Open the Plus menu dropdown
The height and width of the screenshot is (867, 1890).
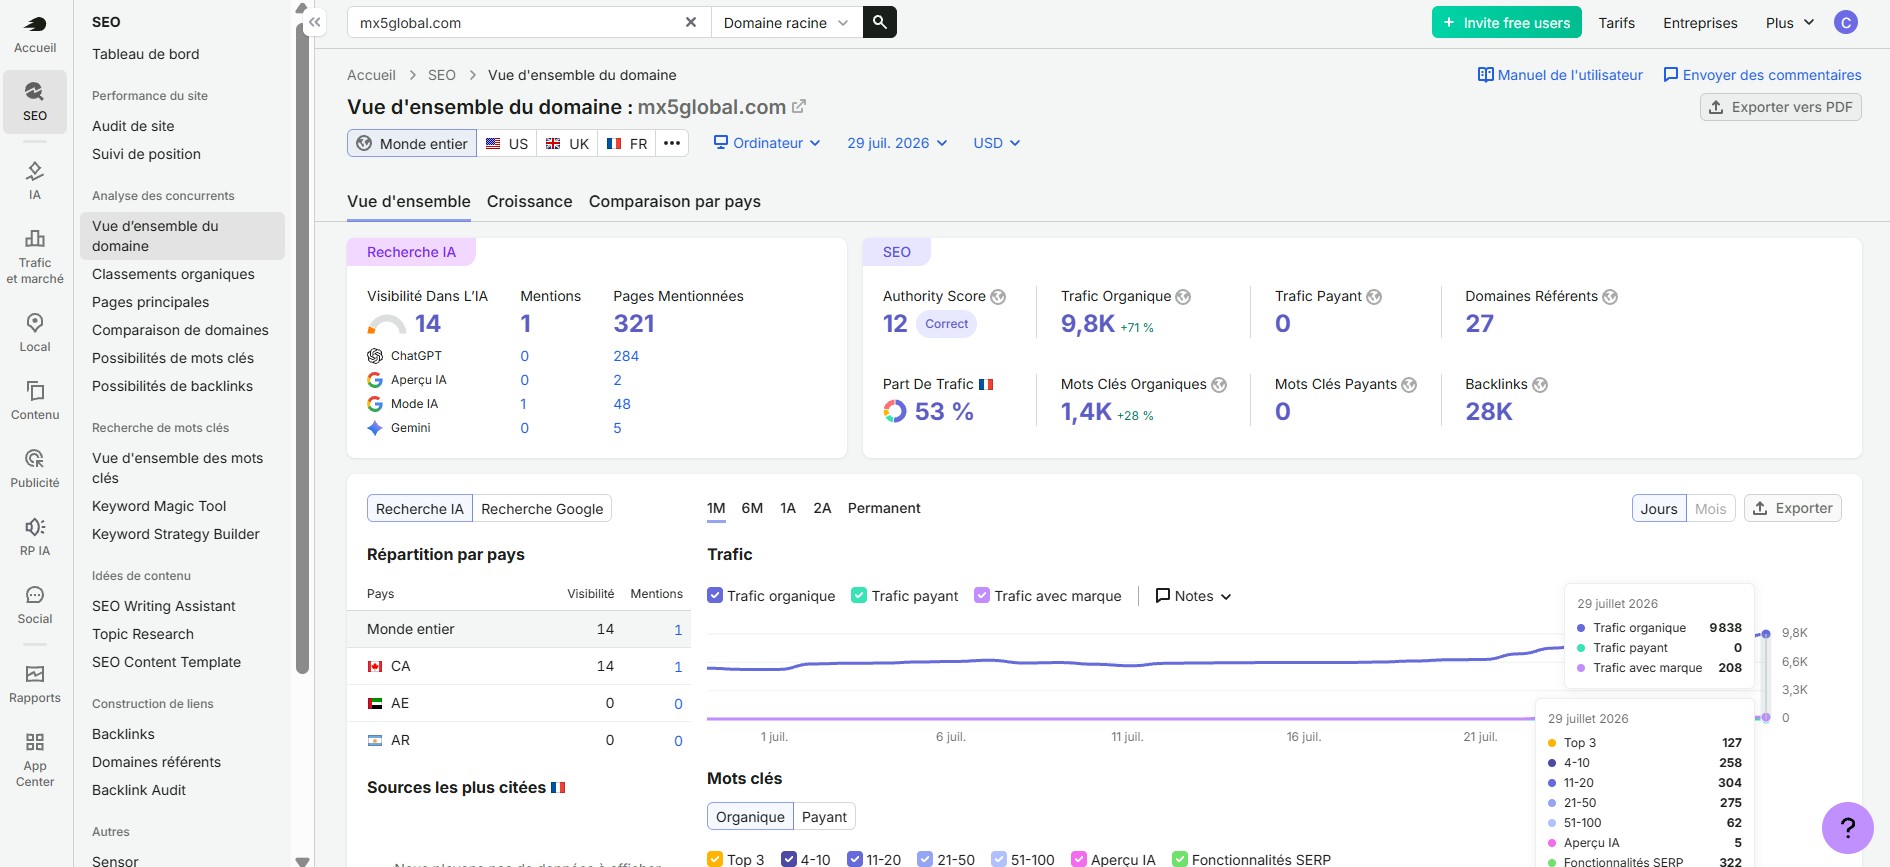pyautogui.click(x=1790, y=22)
